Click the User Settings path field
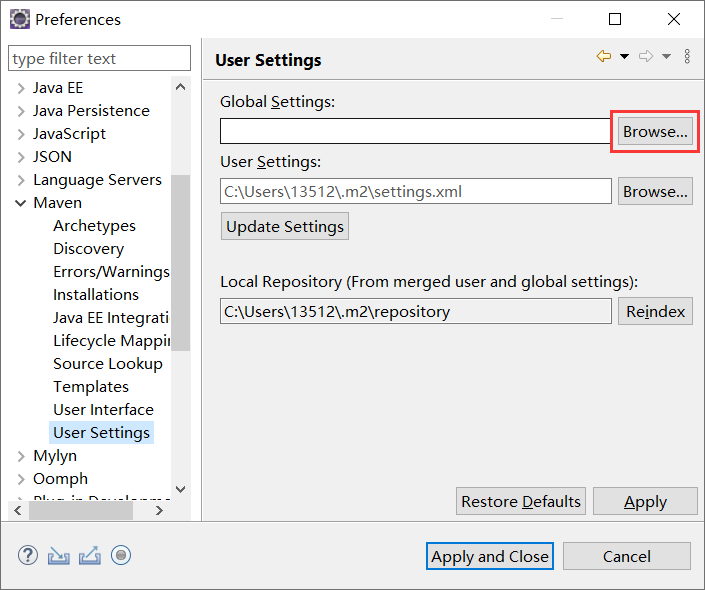Screen dimensions: 705x590 [x=416, y=192]
